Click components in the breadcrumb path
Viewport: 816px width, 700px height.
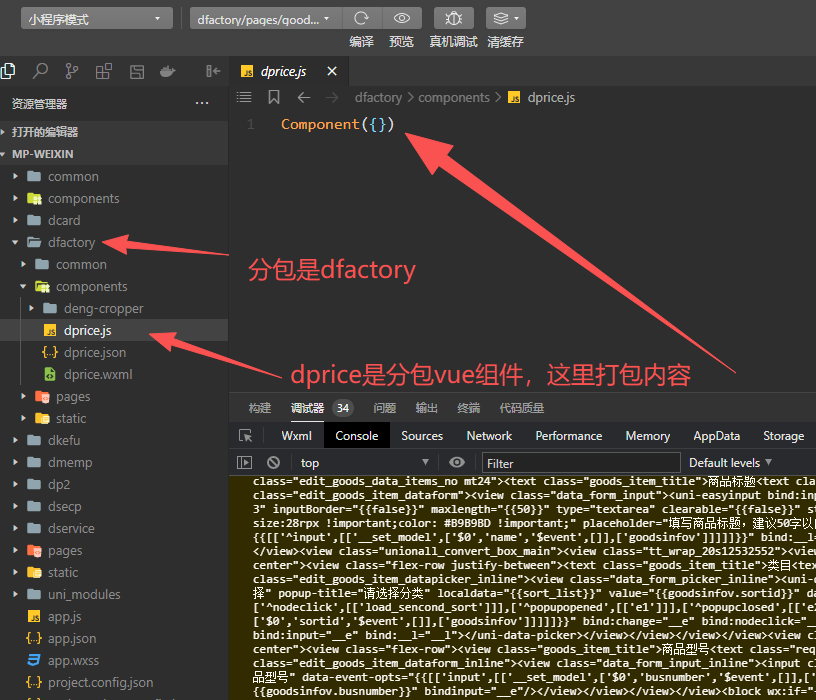pyautogui.click(x=453, y=97)
